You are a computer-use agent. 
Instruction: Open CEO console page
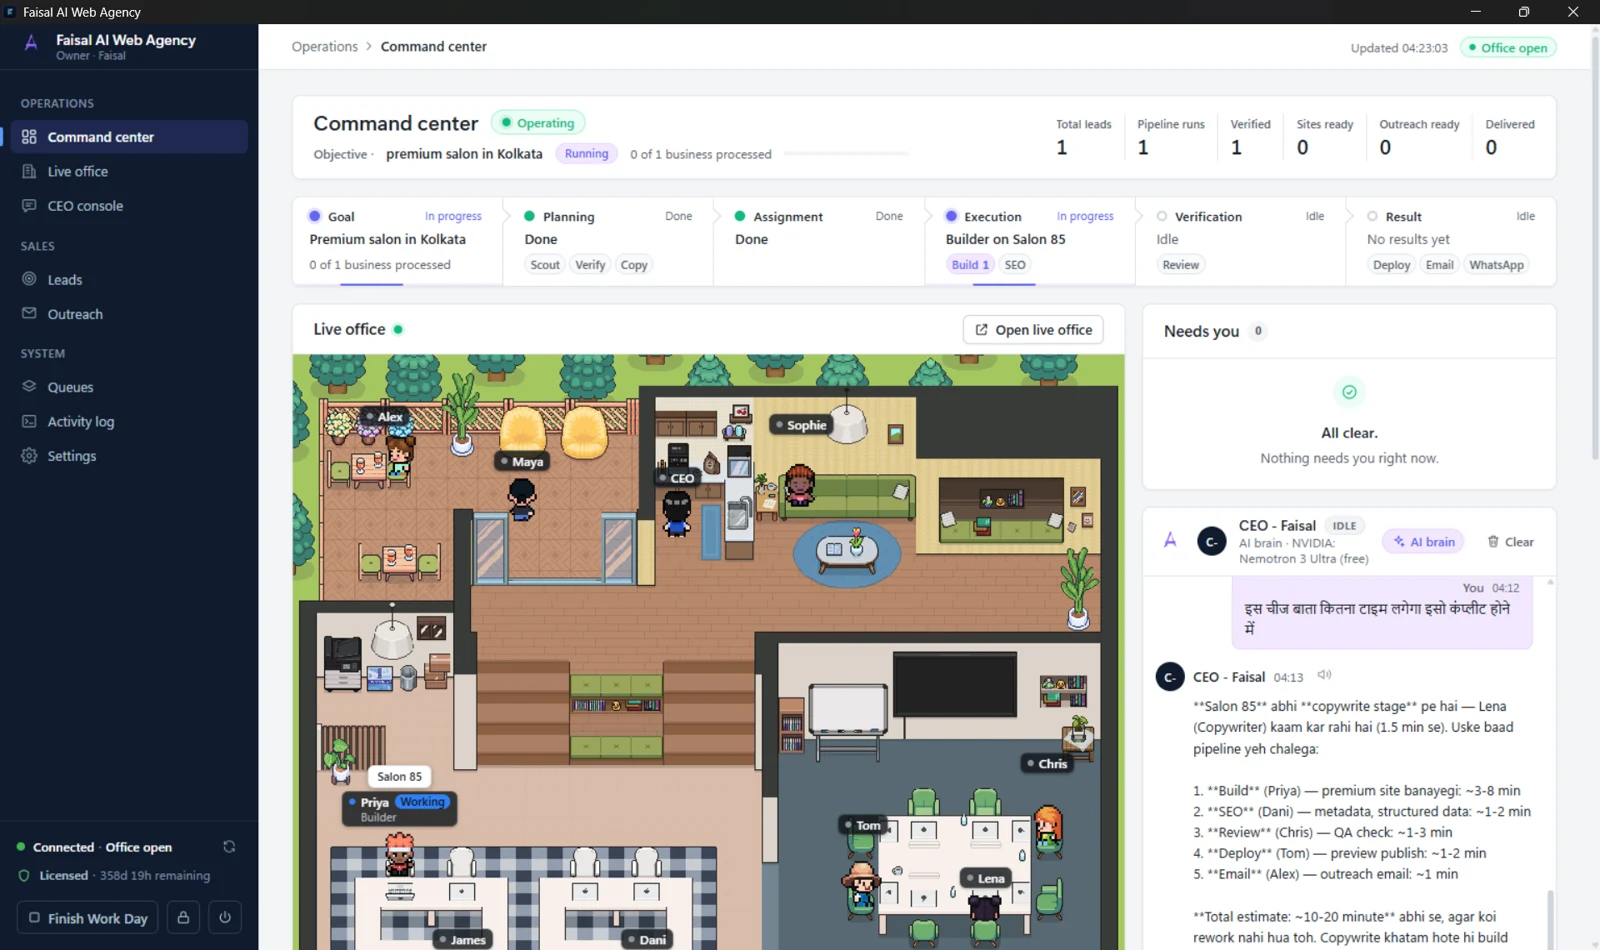[x=129, y=206]
